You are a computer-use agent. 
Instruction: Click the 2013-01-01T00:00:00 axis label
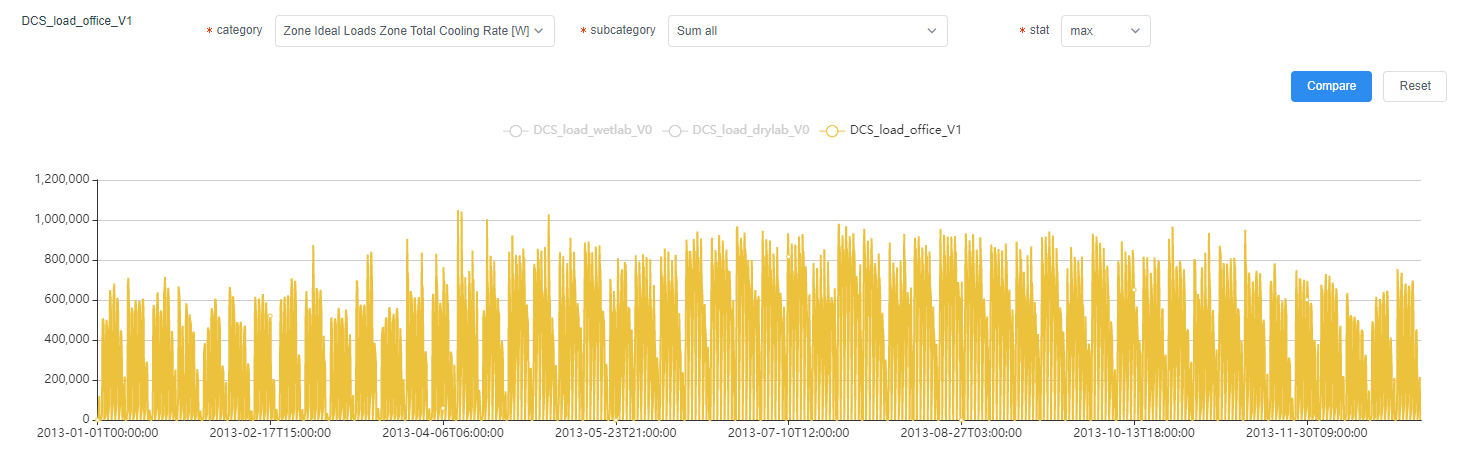(x=97, y=433)
